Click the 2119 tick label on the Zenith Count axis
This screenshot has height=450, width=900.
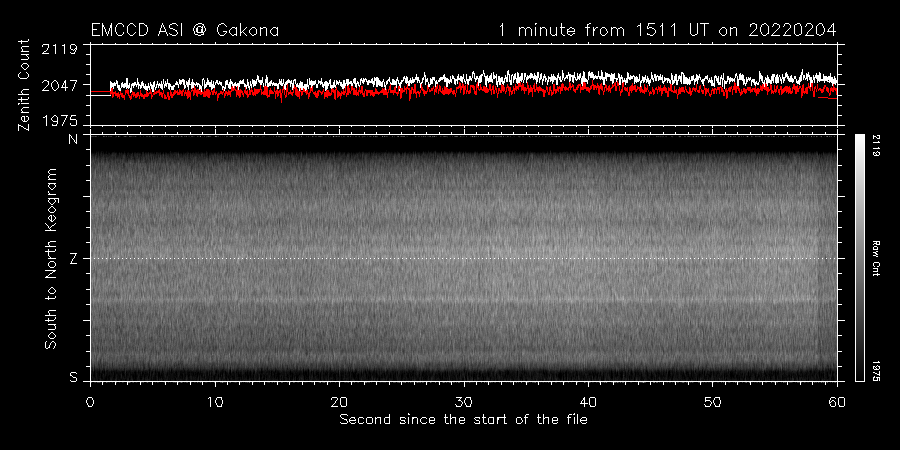(60, 50)
